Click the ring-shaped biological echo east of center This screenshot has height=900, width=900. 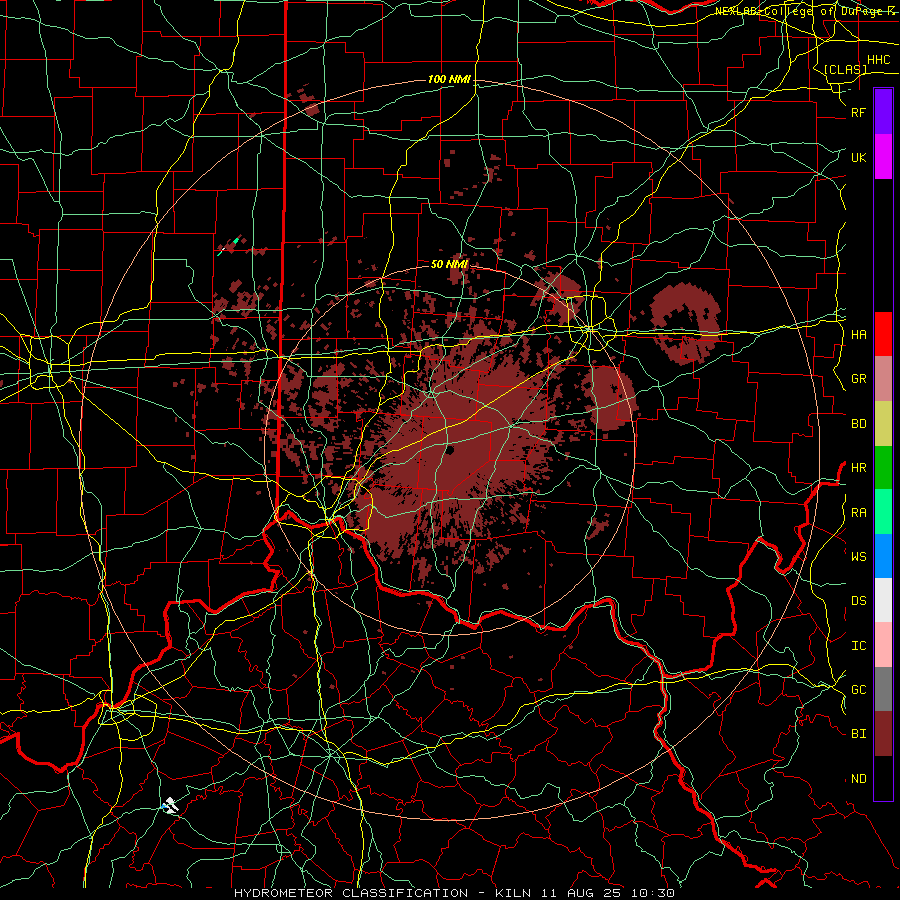pos(685,323)
